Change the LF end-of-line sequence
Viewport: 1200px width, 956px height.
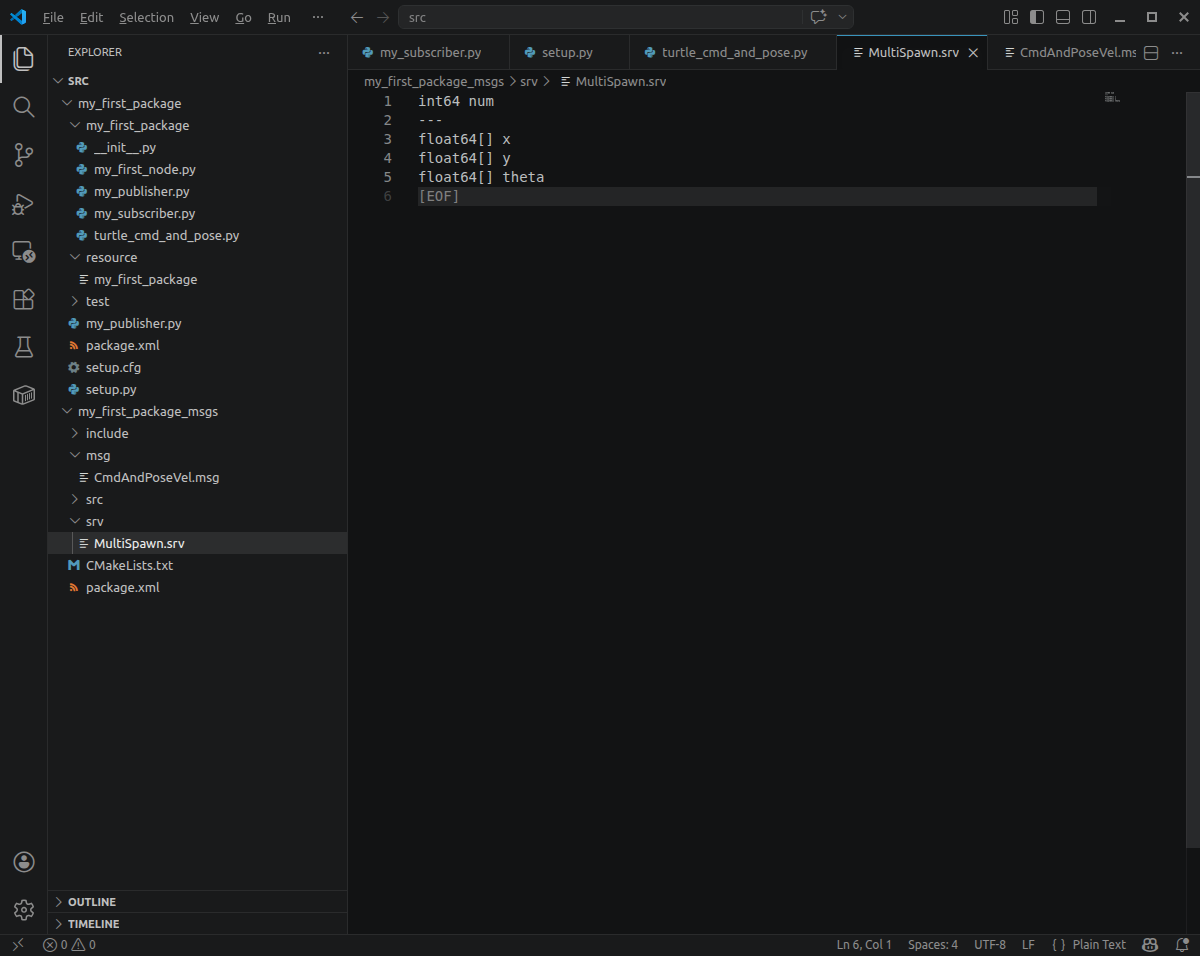click(x=1028, y=944)
